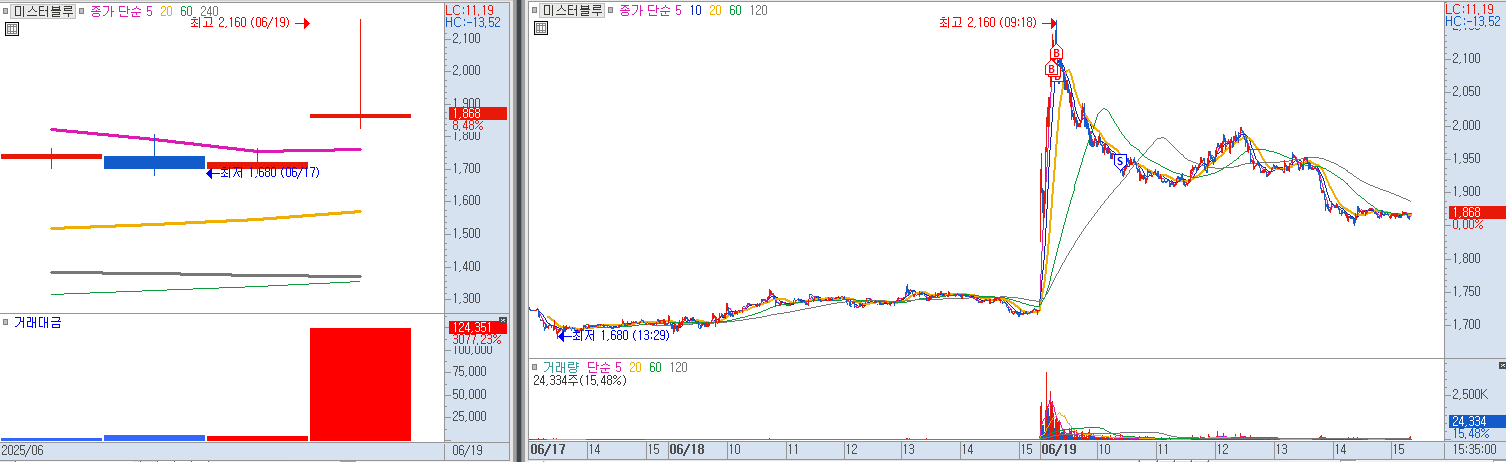Click the top B buy marker on right chart
Viewport: 1506px width, 462px height.
point(1056,53)
